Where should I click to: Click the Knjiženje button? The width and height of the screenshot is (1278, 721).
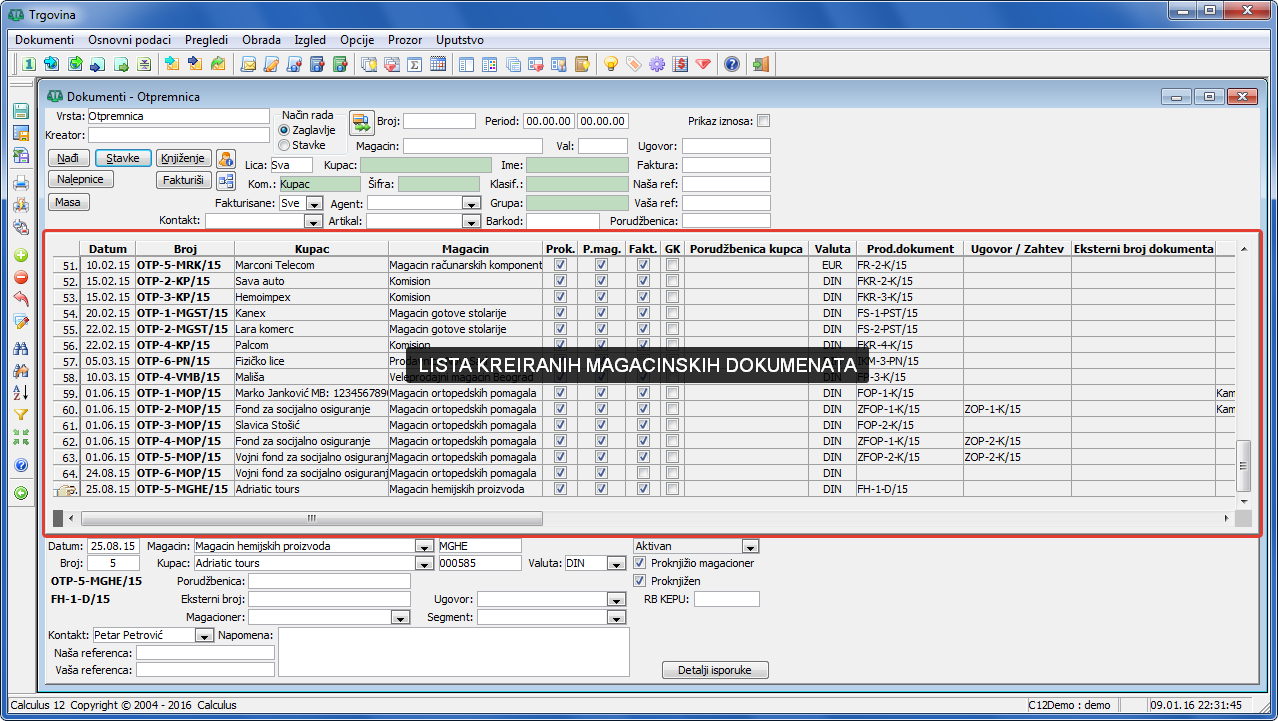point(184,158)
